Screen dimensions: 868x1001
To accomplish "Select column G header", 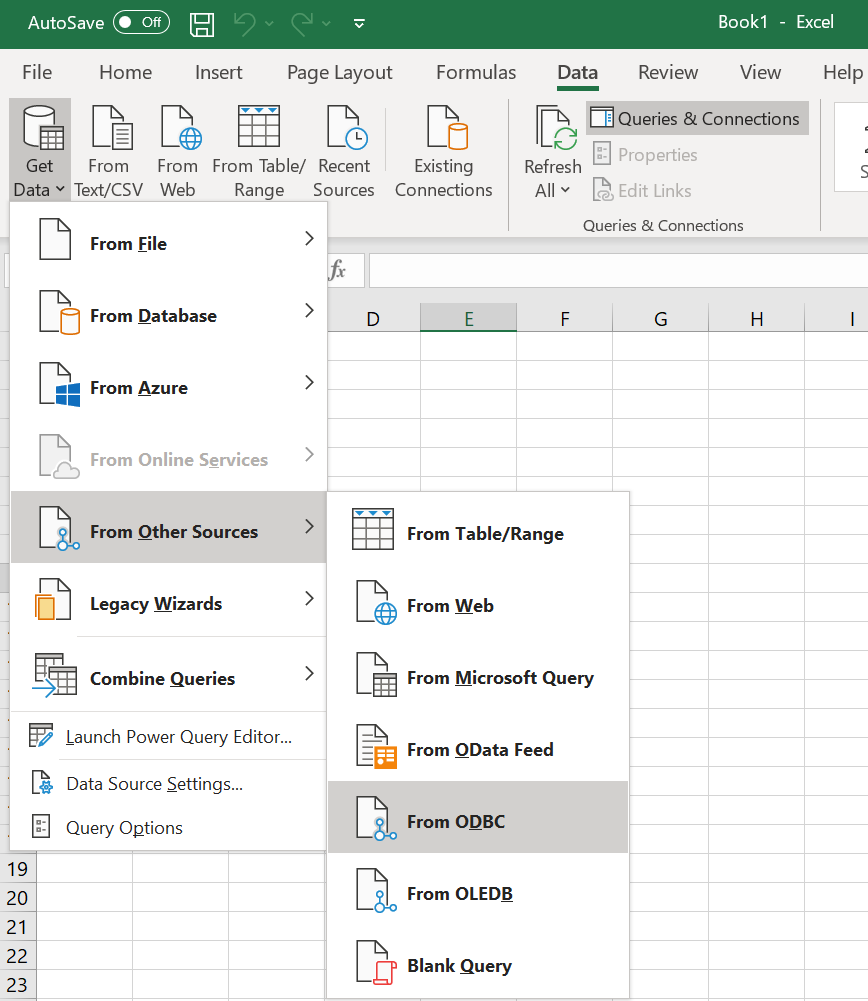I will (x=661, y=318).
